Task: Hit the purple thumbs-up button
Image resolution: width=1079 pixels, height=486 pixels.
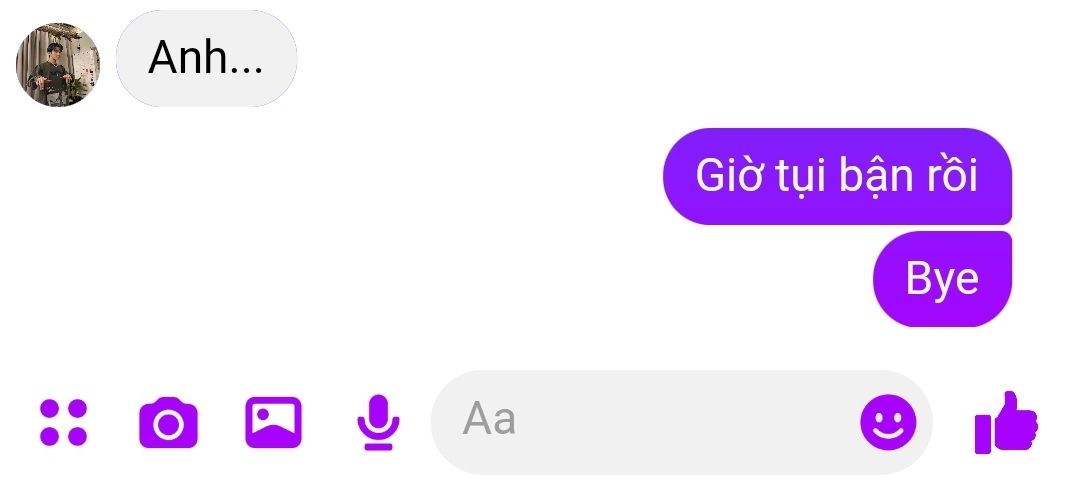Action: (x=1006, y=422)
